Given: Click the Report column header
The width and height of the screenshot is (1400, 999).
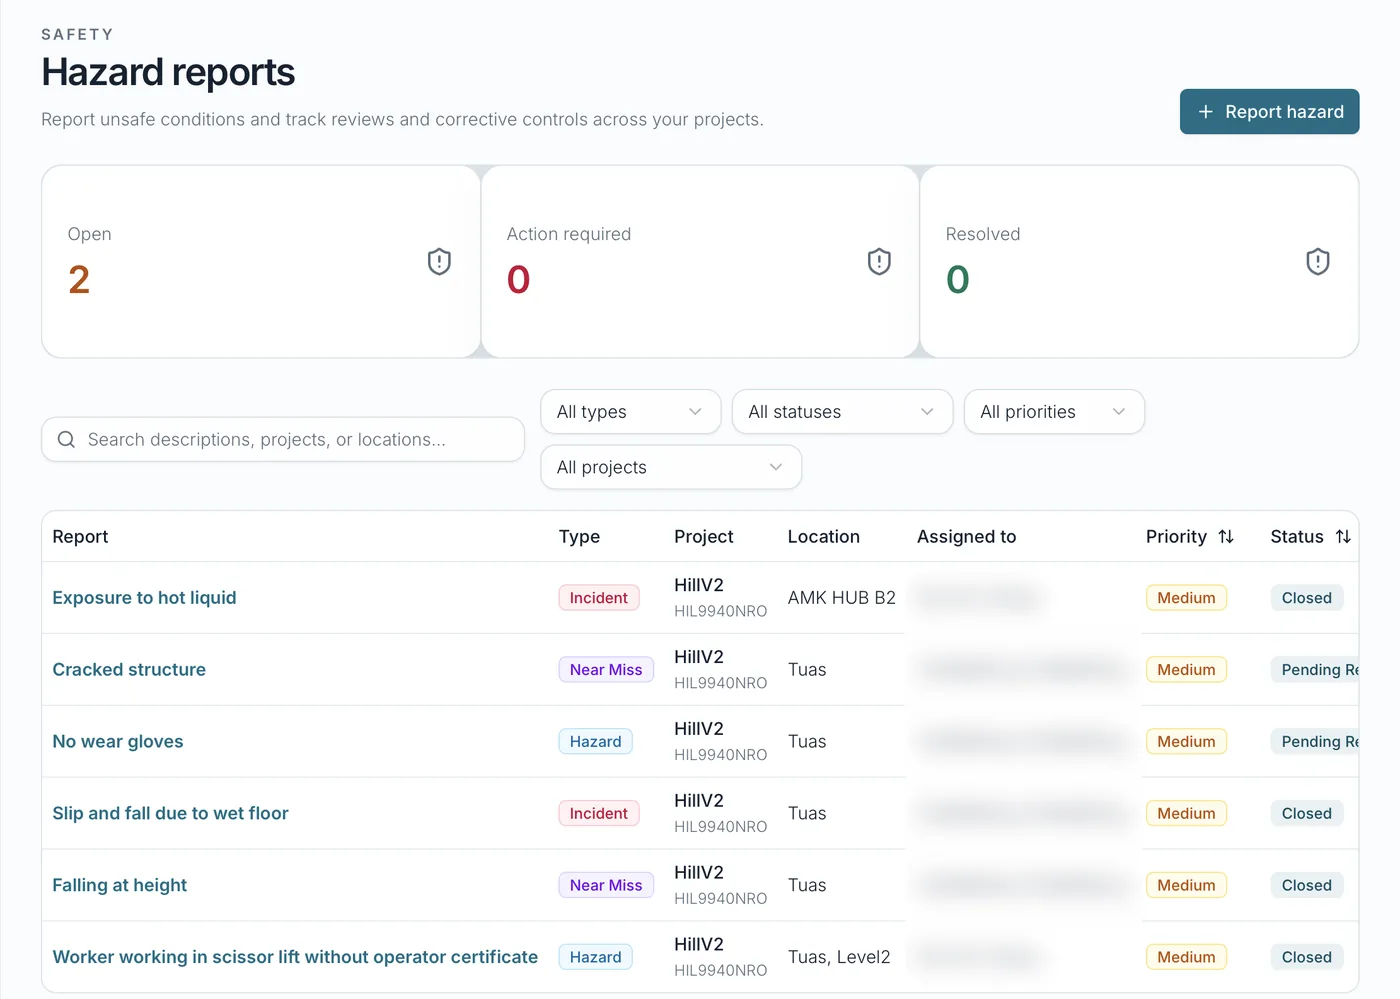Looking at the screenshot, I should pyautogui.click(x=80, y=537).
